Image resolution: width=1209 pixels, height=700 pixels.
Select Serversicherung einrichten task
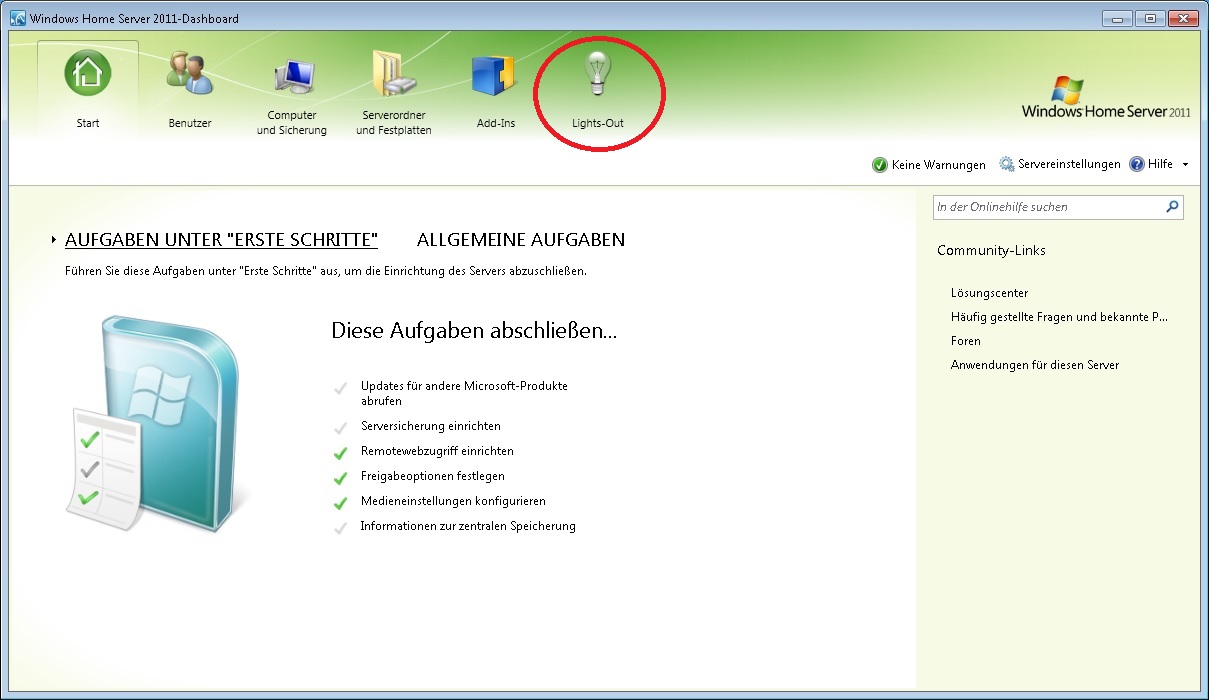pos(431,426)
